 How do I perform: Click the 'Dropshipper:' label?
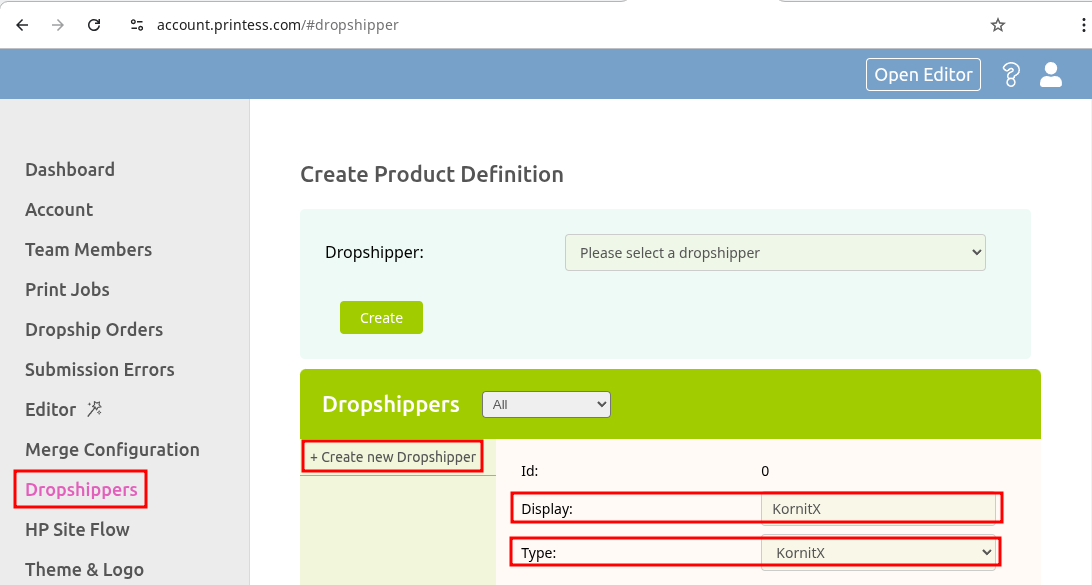coord(374,253)
